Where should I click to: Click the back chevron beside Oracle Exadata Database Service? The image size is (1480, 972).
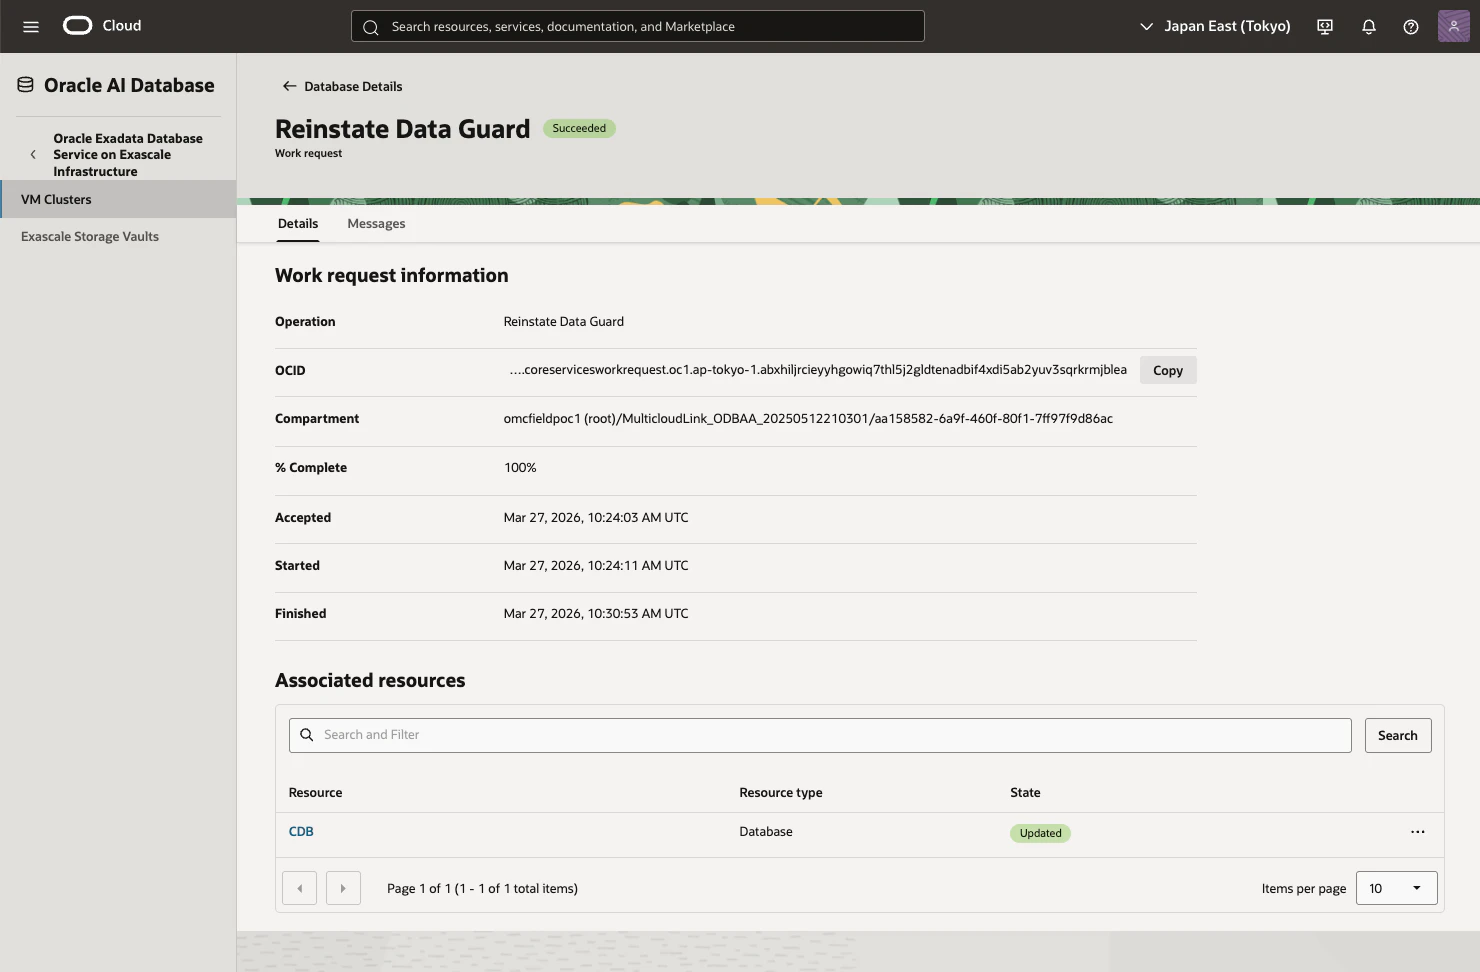[33, 155]
